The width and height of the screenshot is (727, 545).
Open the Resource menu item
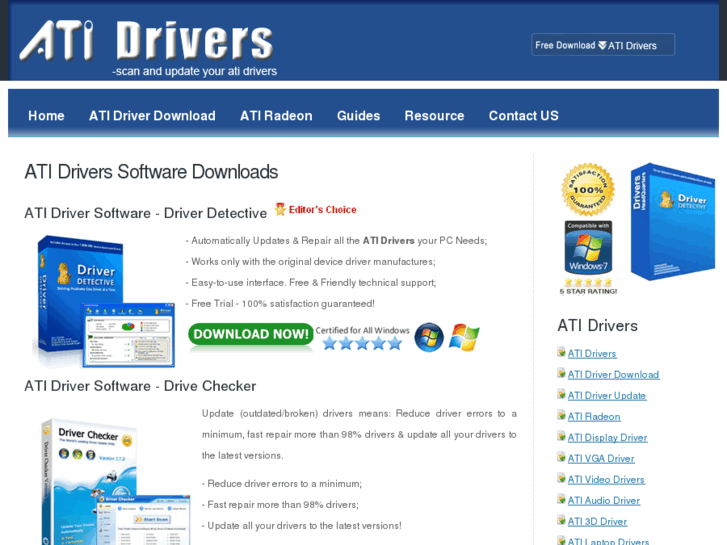(x=434, y=115)
